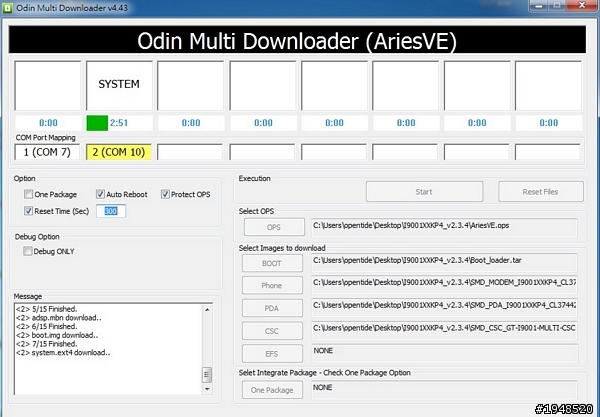The width and height of the screenshot is (600, 417).
Task: Click the EFS image select button
Action: point(272,354)
